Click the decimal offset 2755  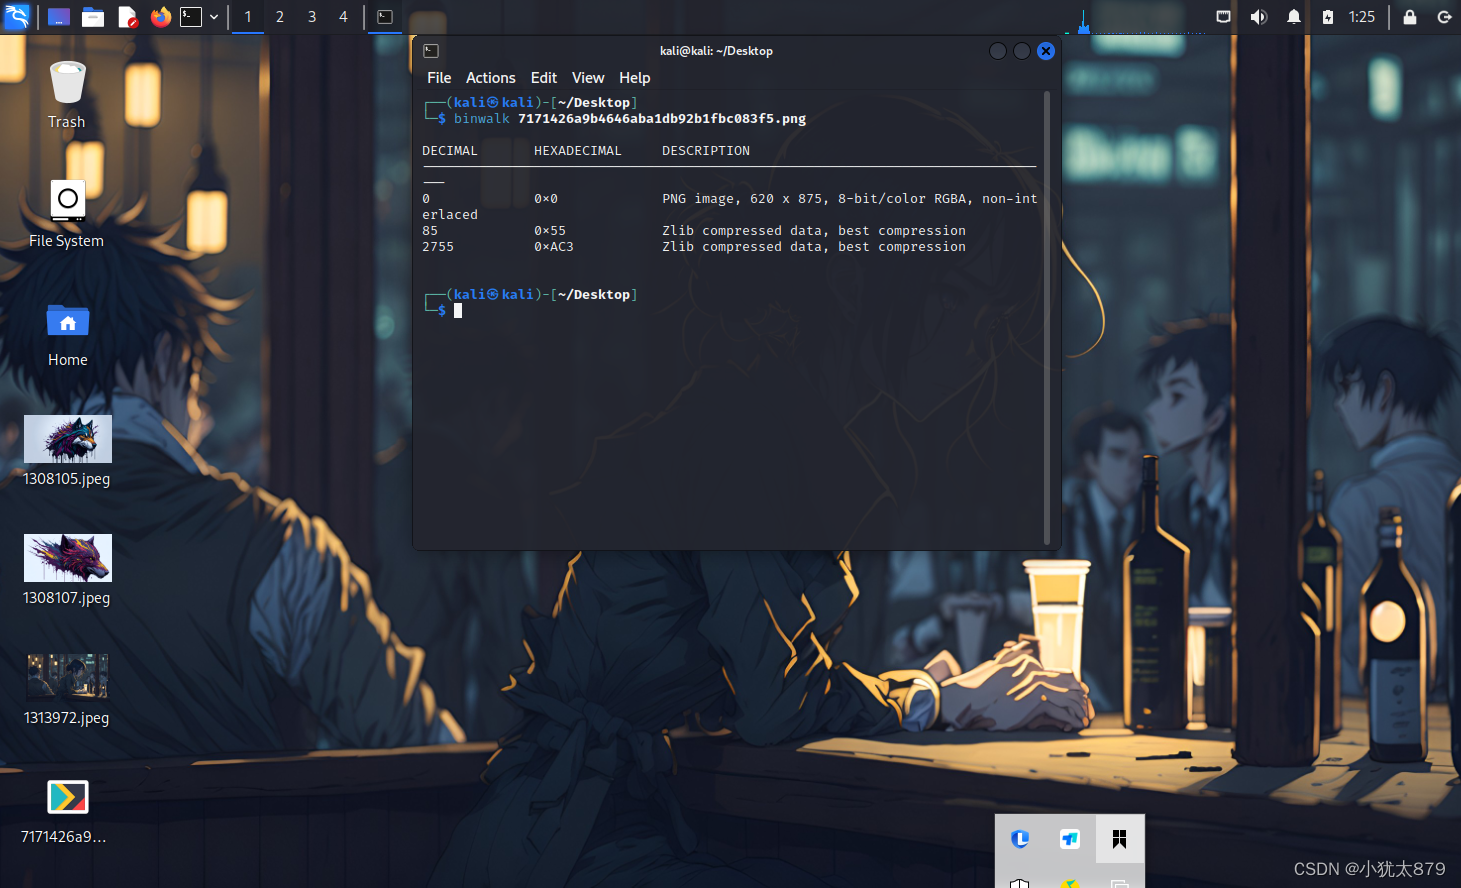pyautogui.click(x=438, y=247)
